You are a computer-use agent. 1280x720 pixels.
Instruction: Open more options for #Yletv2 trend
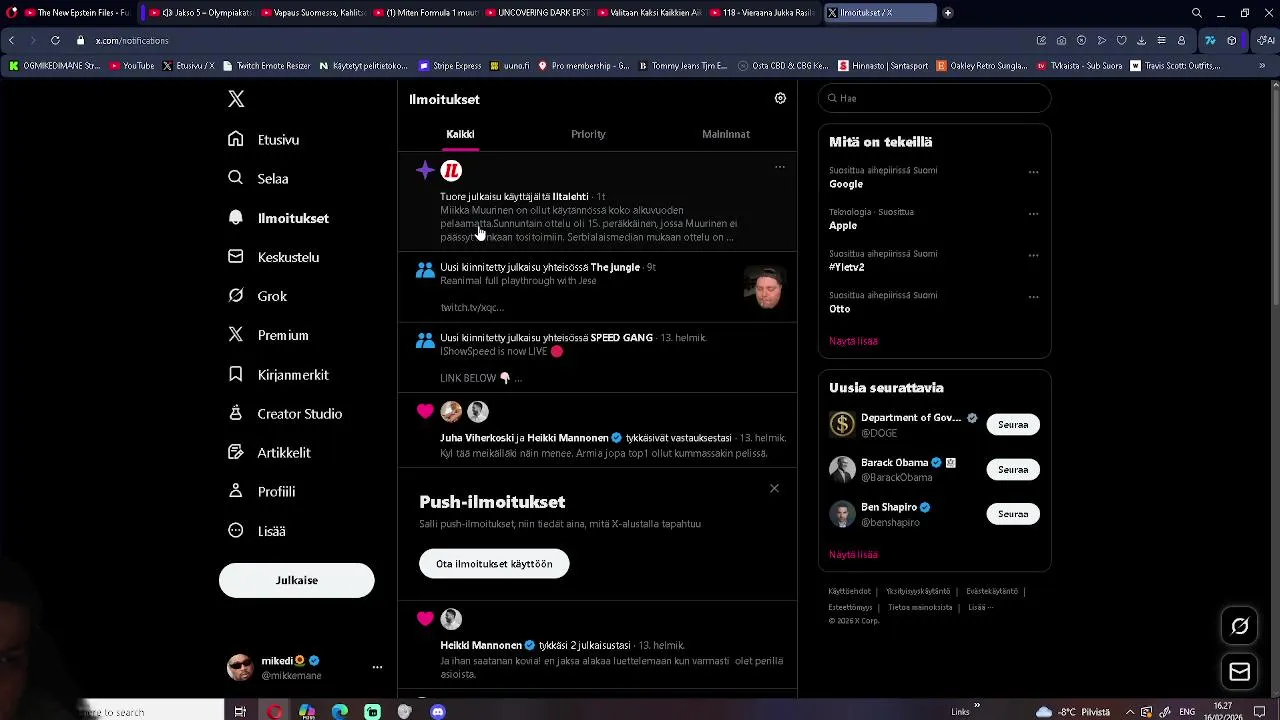pyautogui.click(x=1033, y=255)
